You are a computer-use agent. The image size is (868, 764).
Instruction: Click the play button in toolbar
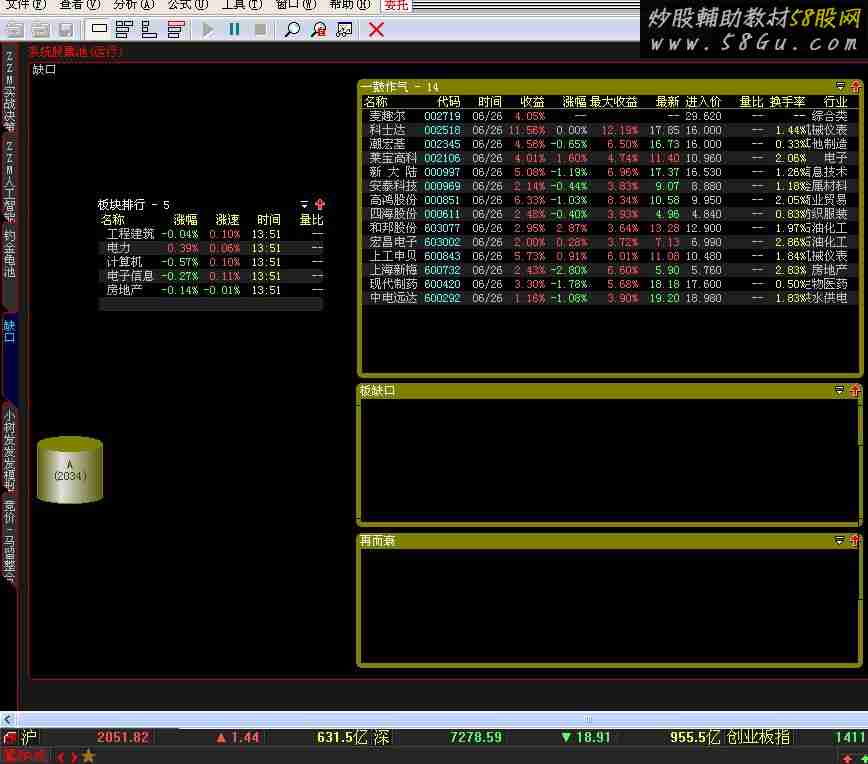(208, 29)
